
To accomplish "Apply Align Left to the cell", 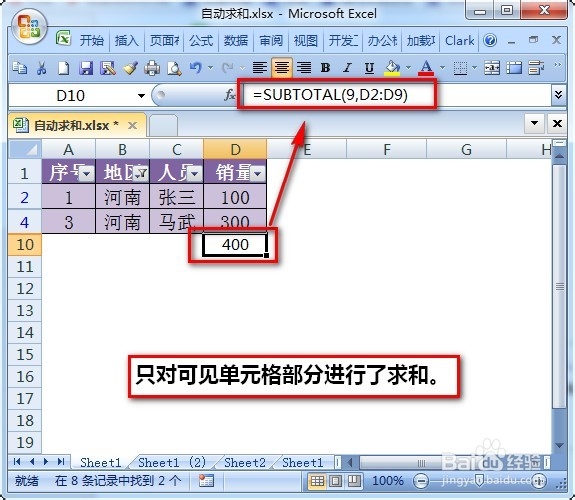I will [260, 68].
